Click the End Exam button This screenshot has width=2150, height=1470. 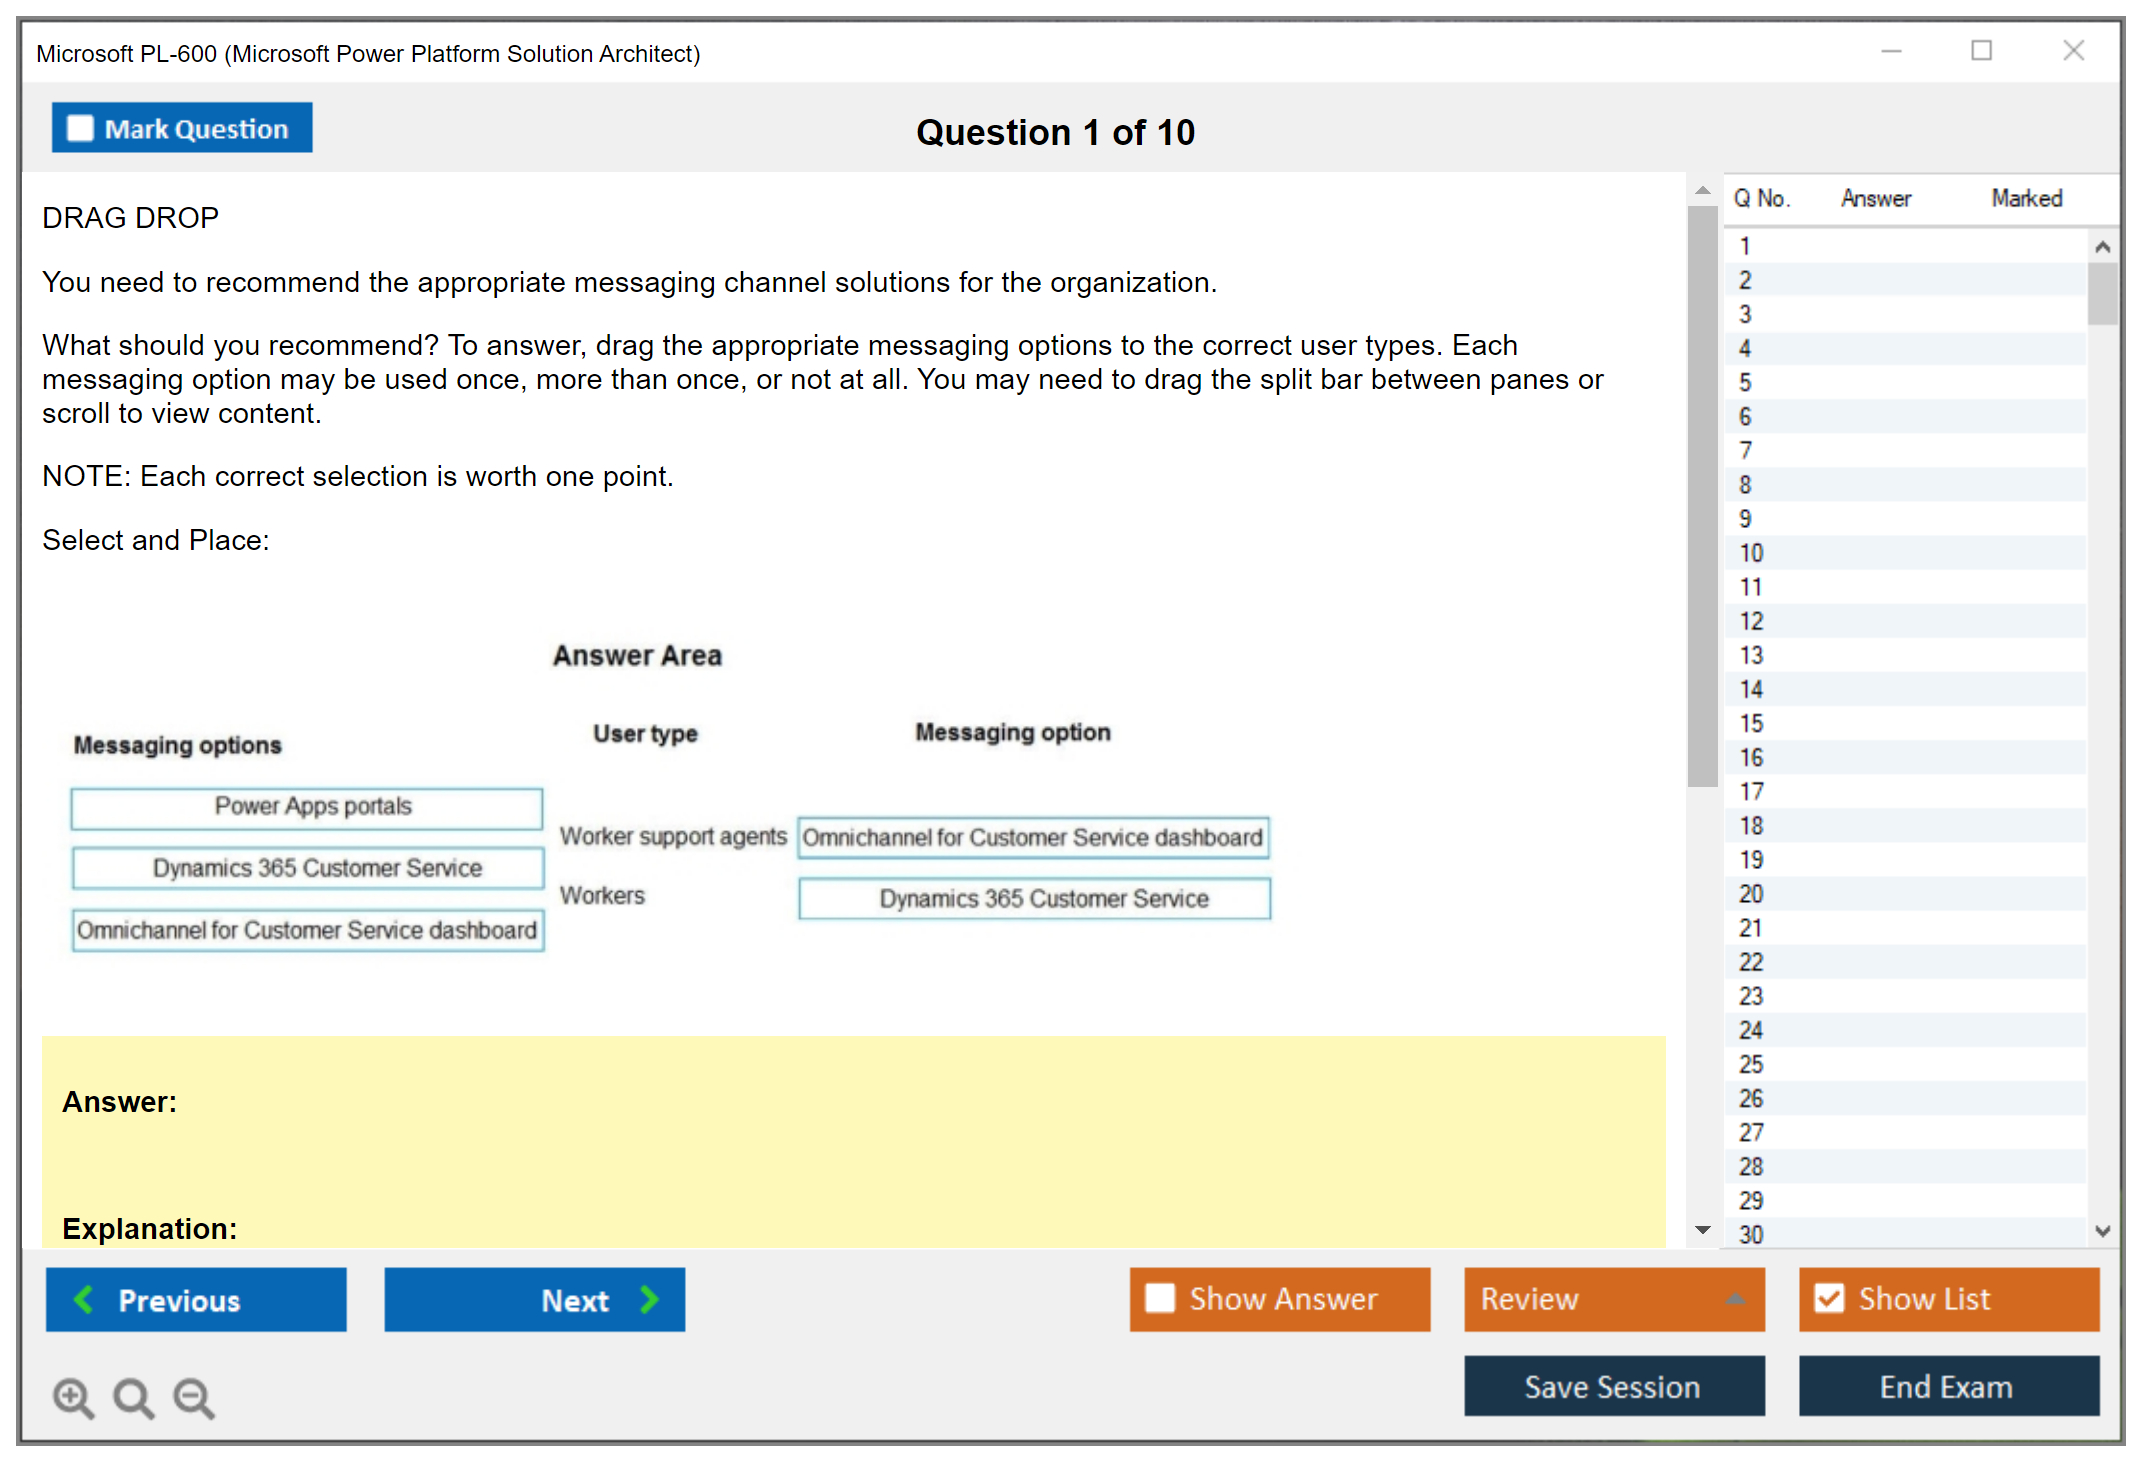point(1947,1386)
